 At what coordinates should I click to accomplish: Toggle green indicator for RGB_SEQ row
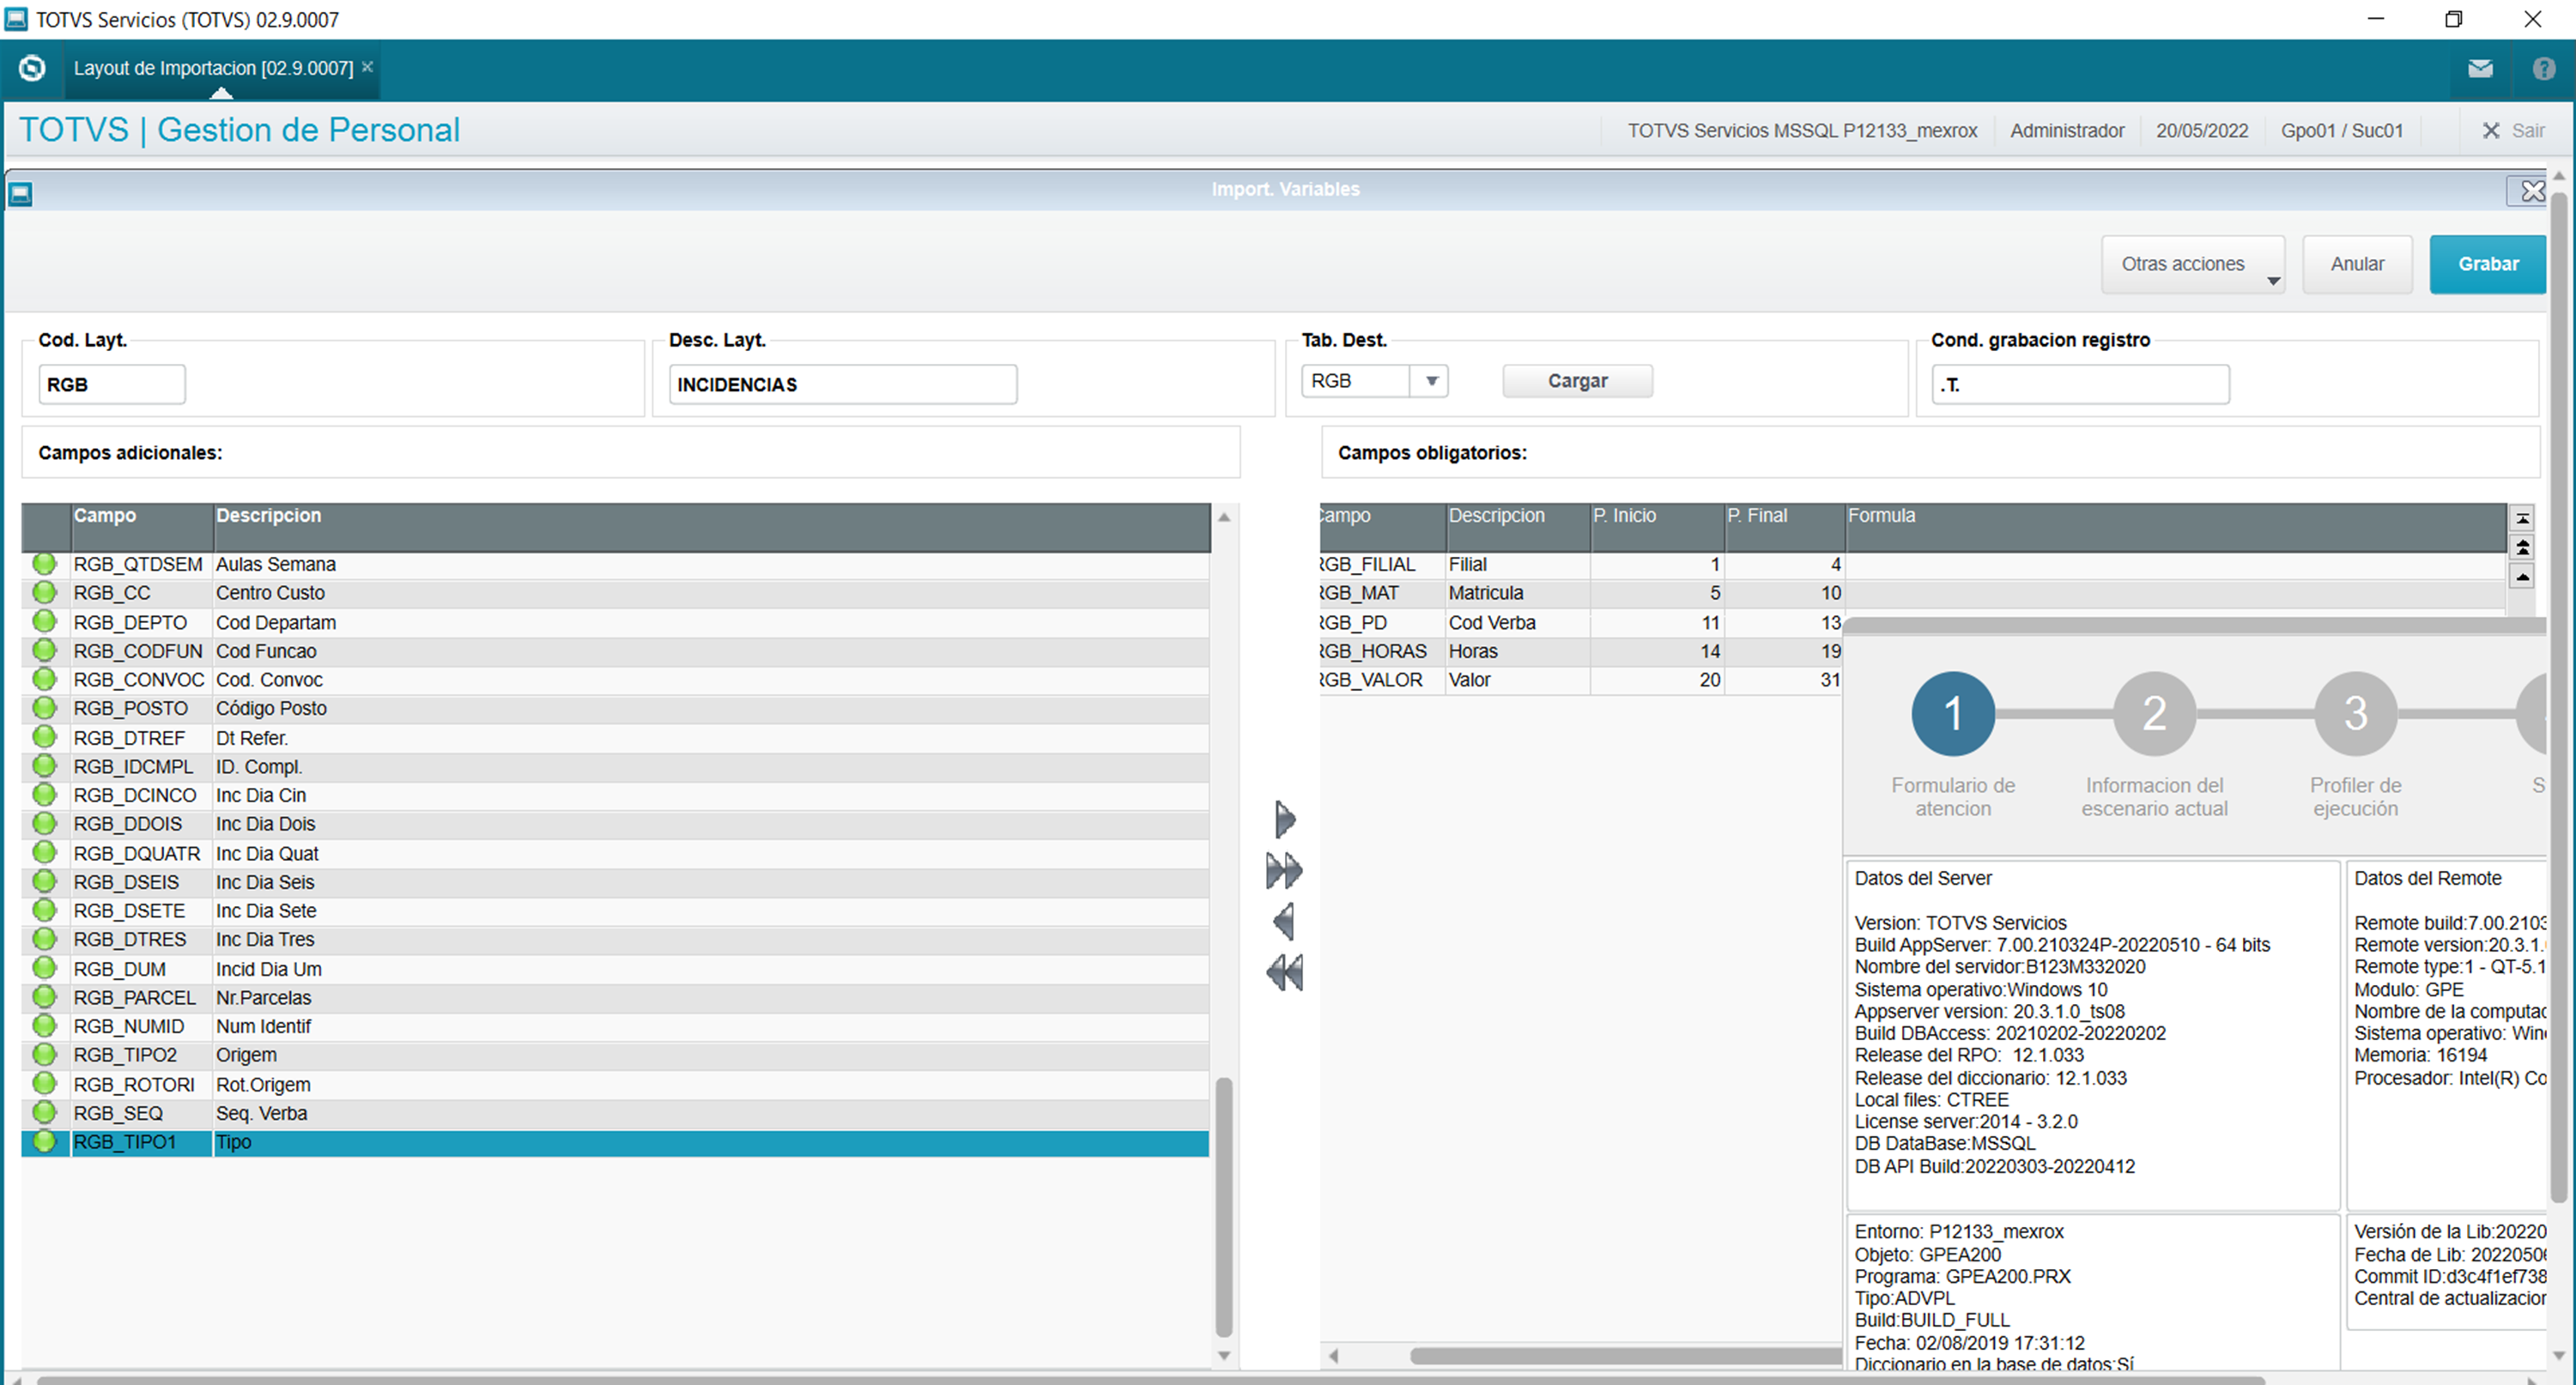click(44, 1113)
